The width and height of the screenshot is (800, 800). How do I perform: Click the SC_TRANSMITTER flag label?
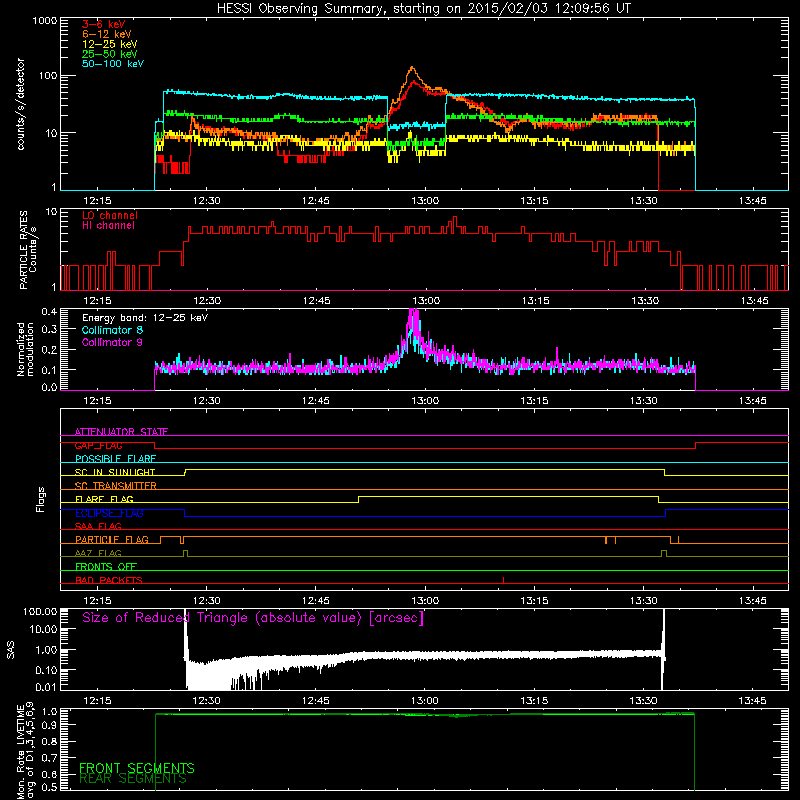[x=116, y=486]
